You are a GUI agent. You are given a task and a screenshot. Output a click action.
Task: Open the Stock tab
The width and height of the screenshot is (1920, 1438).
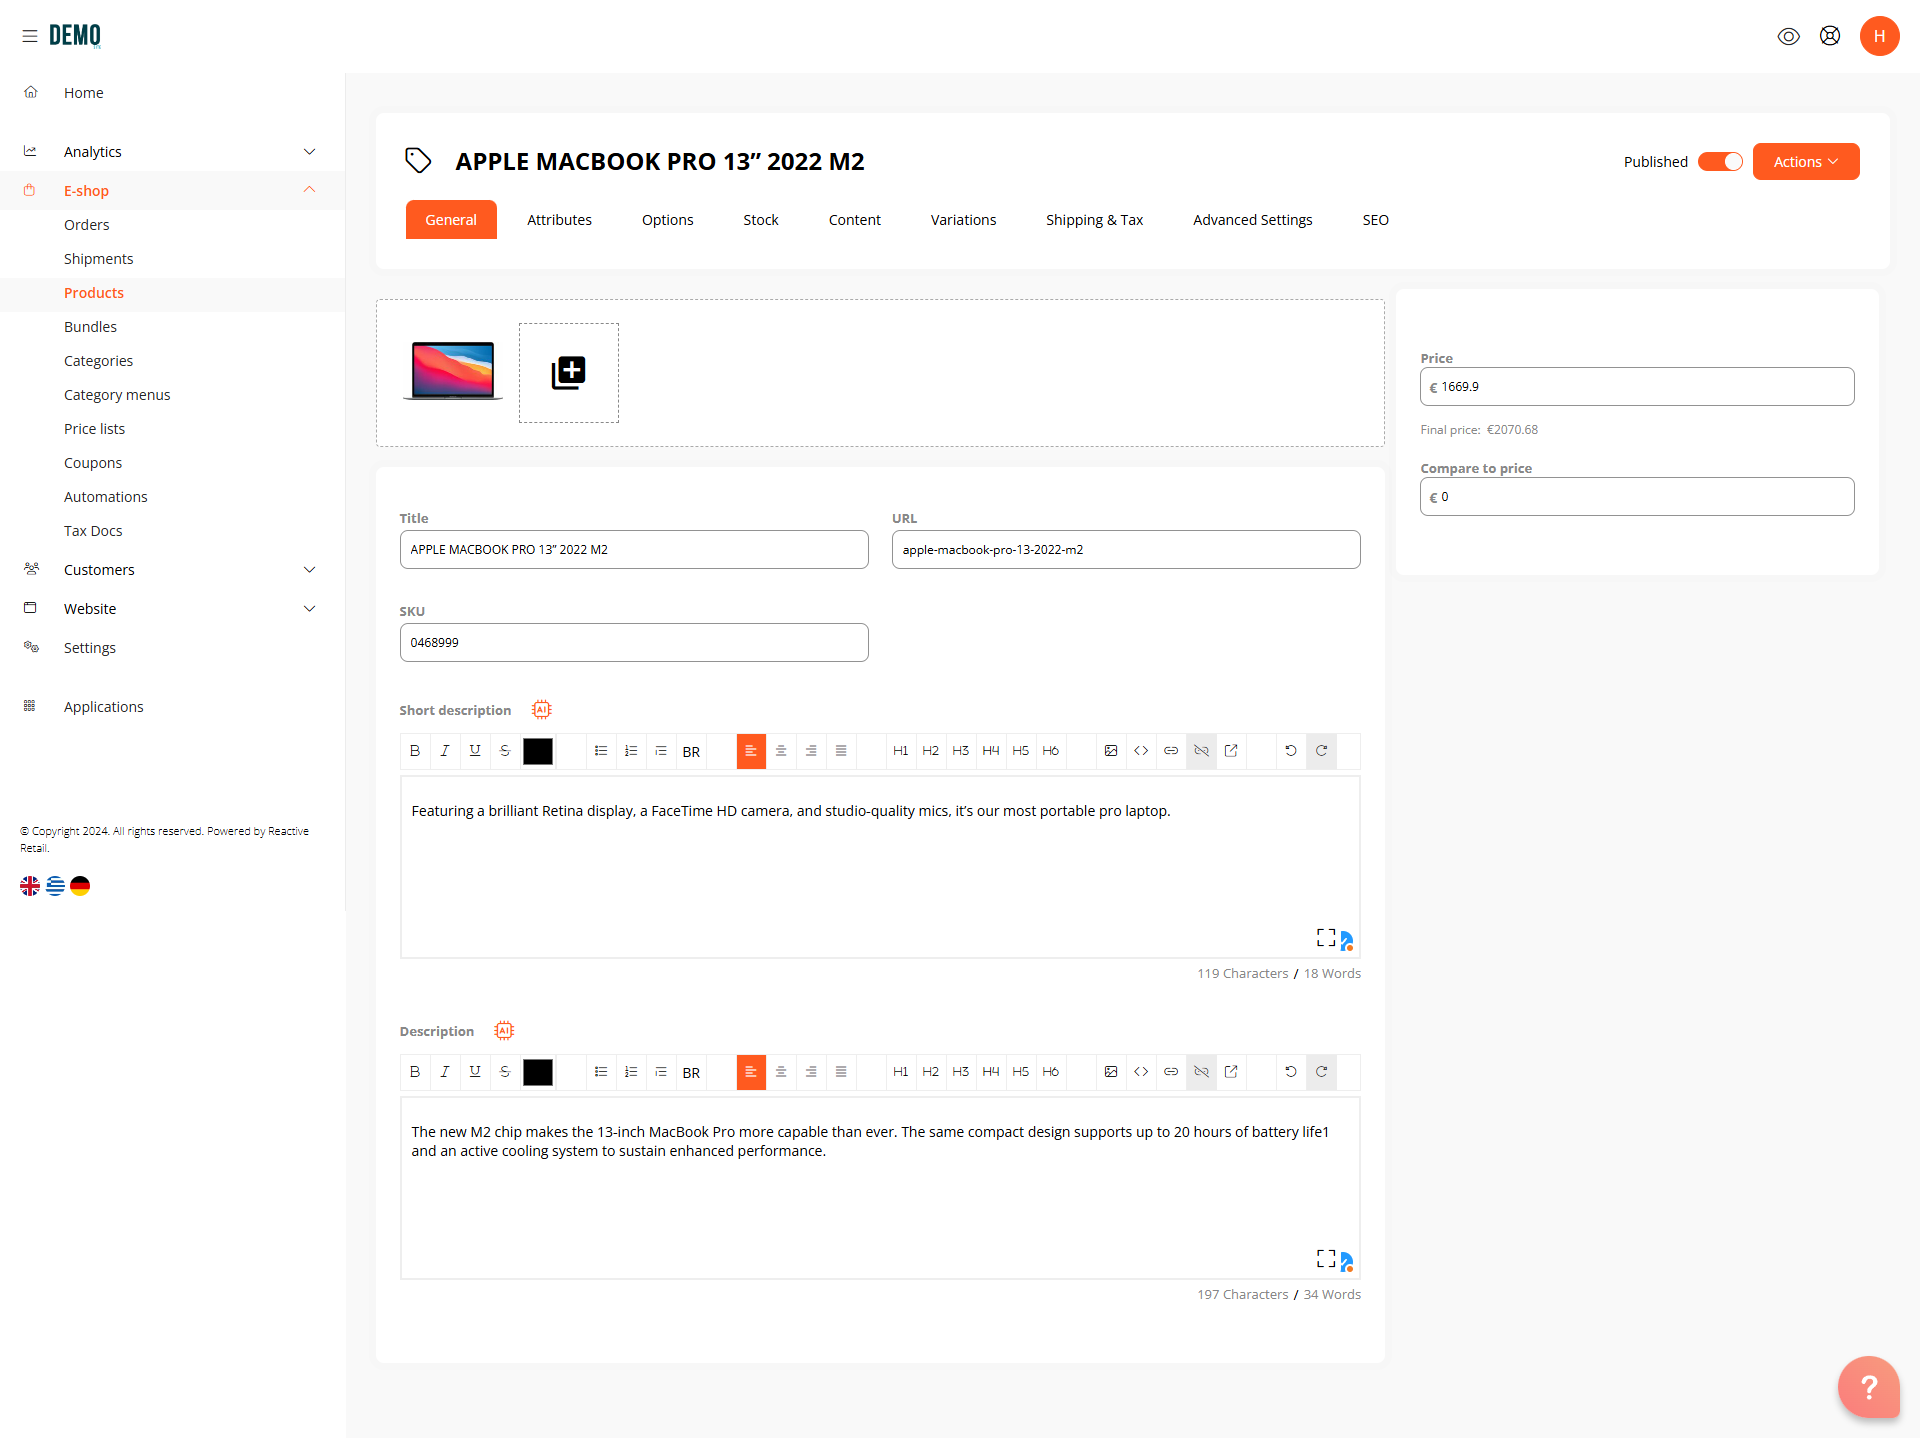point(761,220)
